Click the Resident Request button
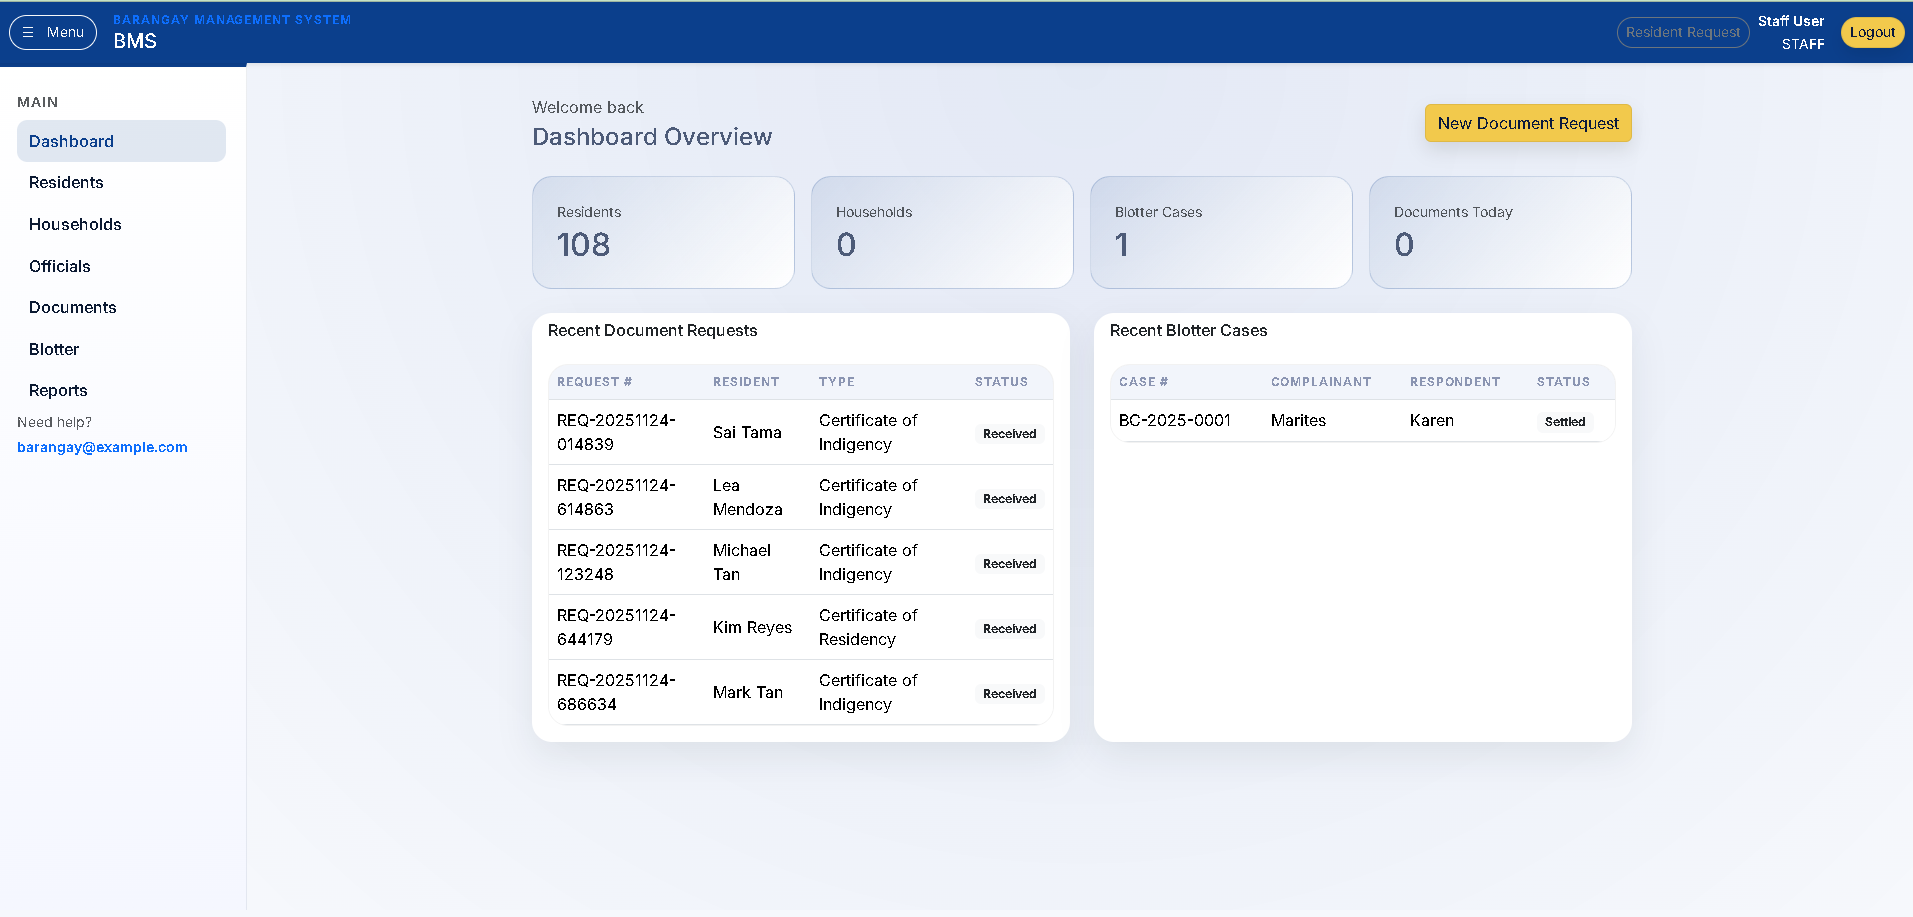This screenshot has width=1913, height=917. 1682,32
